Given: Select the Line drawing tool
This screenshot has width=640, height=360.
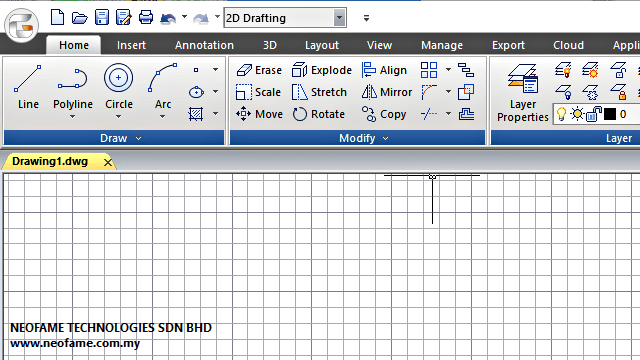Looking at the screenshot, I should [x=28, y=87].
